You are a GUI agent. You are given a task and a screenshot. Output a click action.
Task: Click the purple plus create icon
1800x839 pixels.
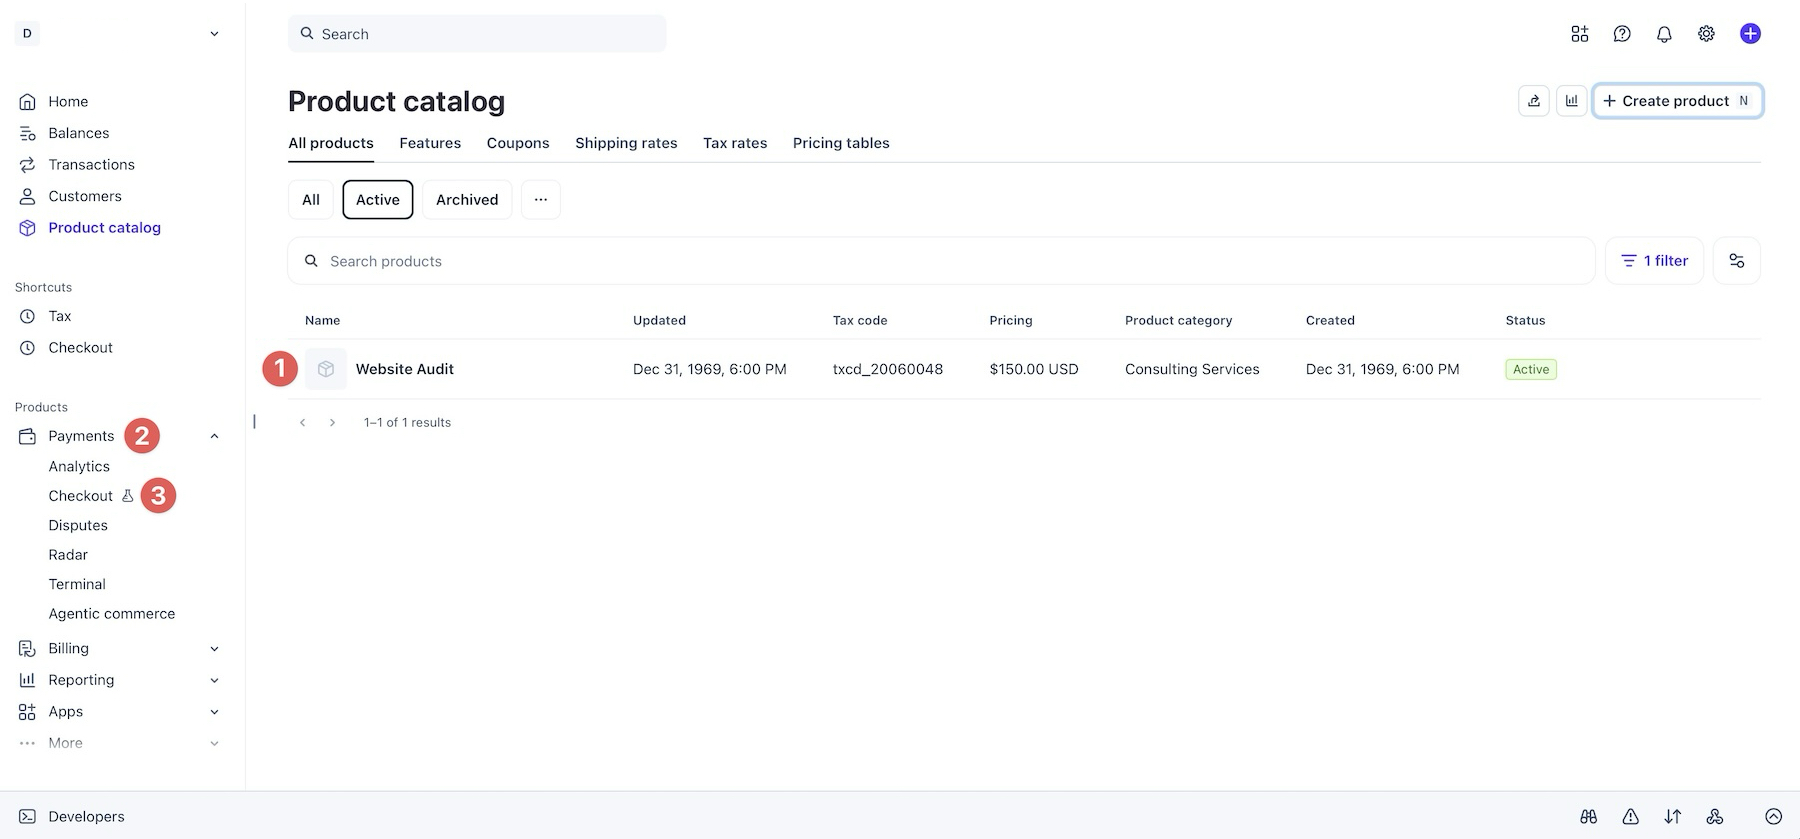pyautogui.click(x=1750, y=34)
